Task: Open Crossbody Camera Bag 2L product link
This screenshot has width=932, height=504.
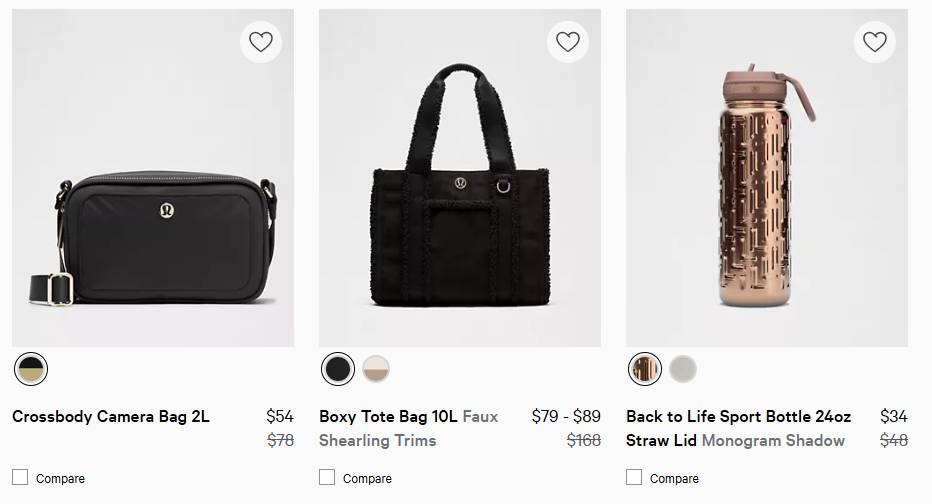Action: click(111, 417)
